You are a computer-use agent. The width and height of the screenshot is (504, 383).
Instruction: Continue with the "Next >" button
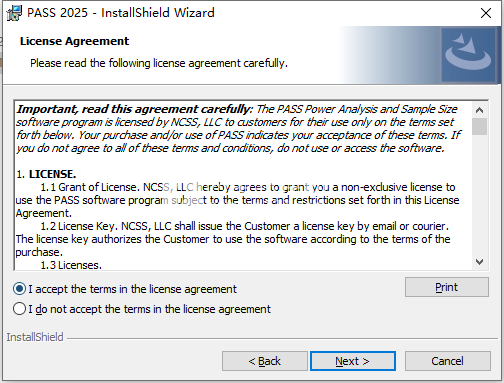pyautogui.click(x=353, y=361)
